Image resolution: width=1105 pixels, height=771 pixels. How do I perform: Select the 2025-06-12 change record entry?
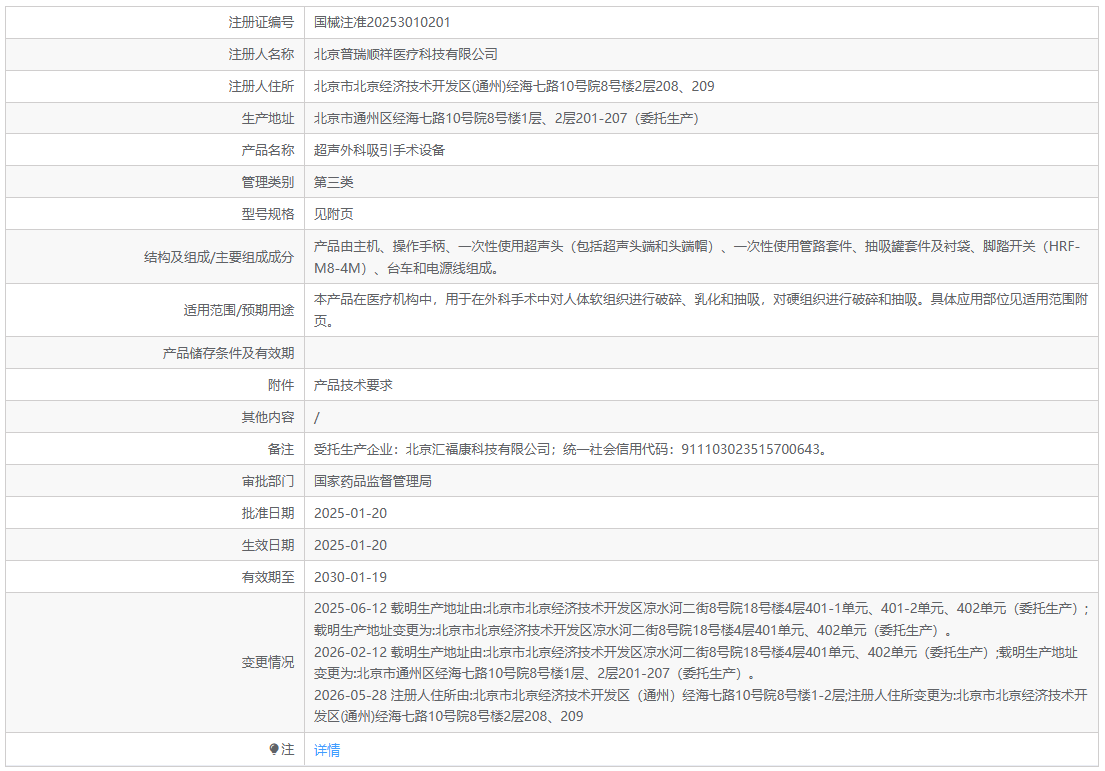click(x=702, y=619)
